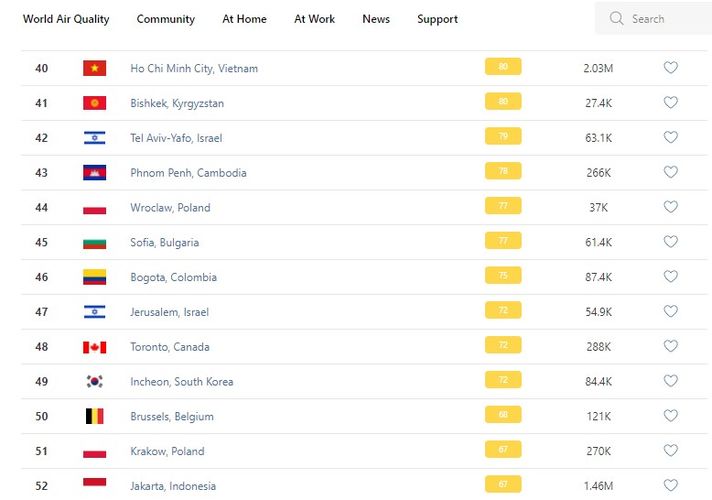The width and height of the screenshot is (712, 500).
Task: Click the Bulgaria flag icon
Action: pyautogui.click(x=95, y=242)
